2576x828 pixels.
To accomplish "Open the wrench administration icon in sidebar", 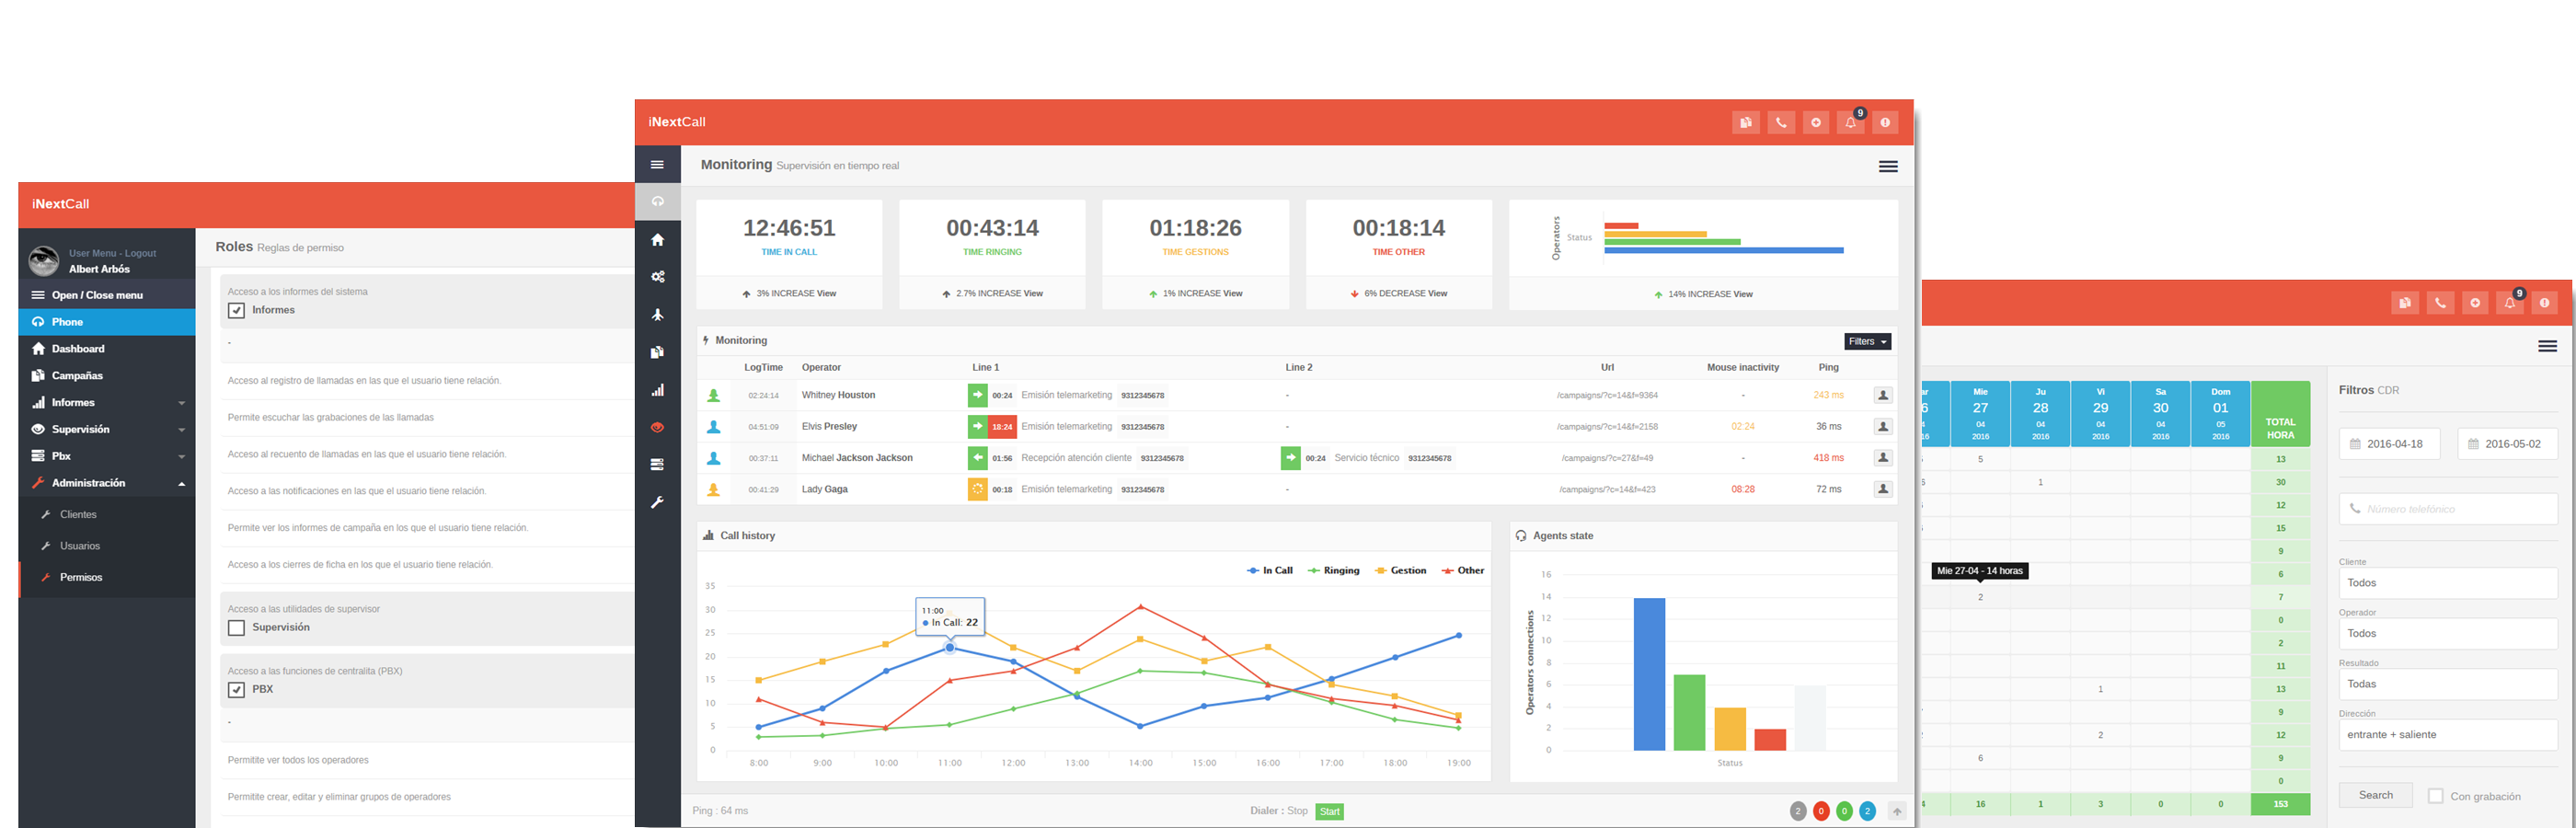I will tap(657, 502).
